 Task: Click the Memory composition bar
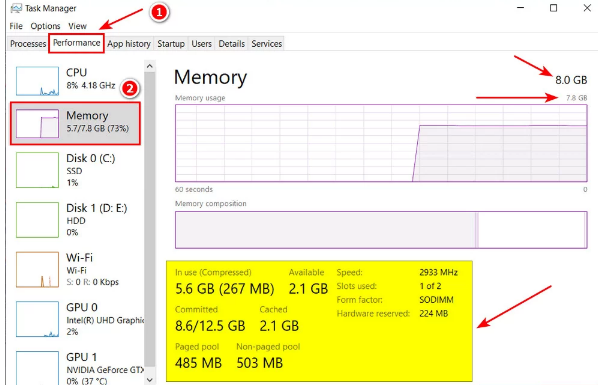(381, 230)
